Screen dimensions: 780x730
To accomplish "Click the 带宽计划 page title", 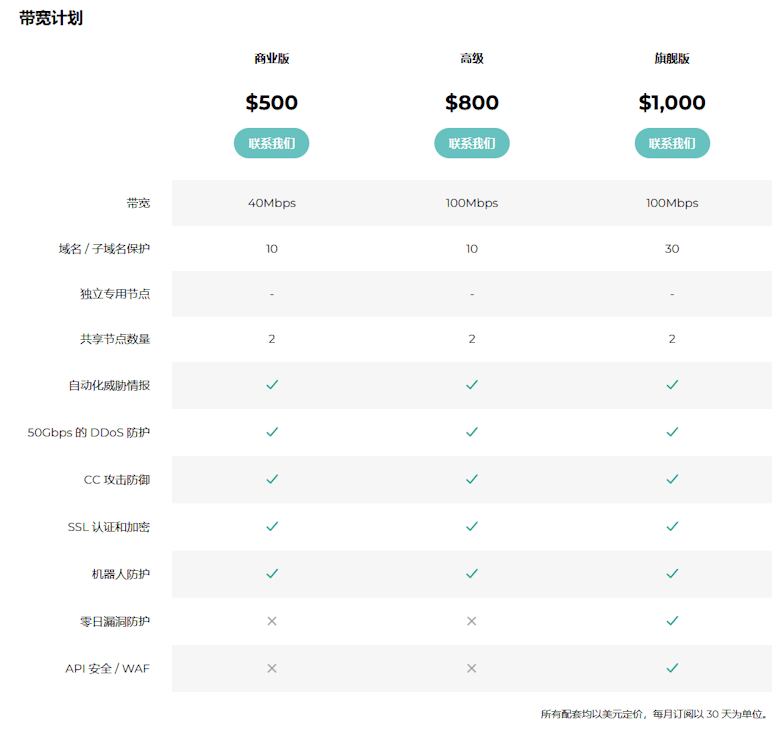I will pos(51,18).
